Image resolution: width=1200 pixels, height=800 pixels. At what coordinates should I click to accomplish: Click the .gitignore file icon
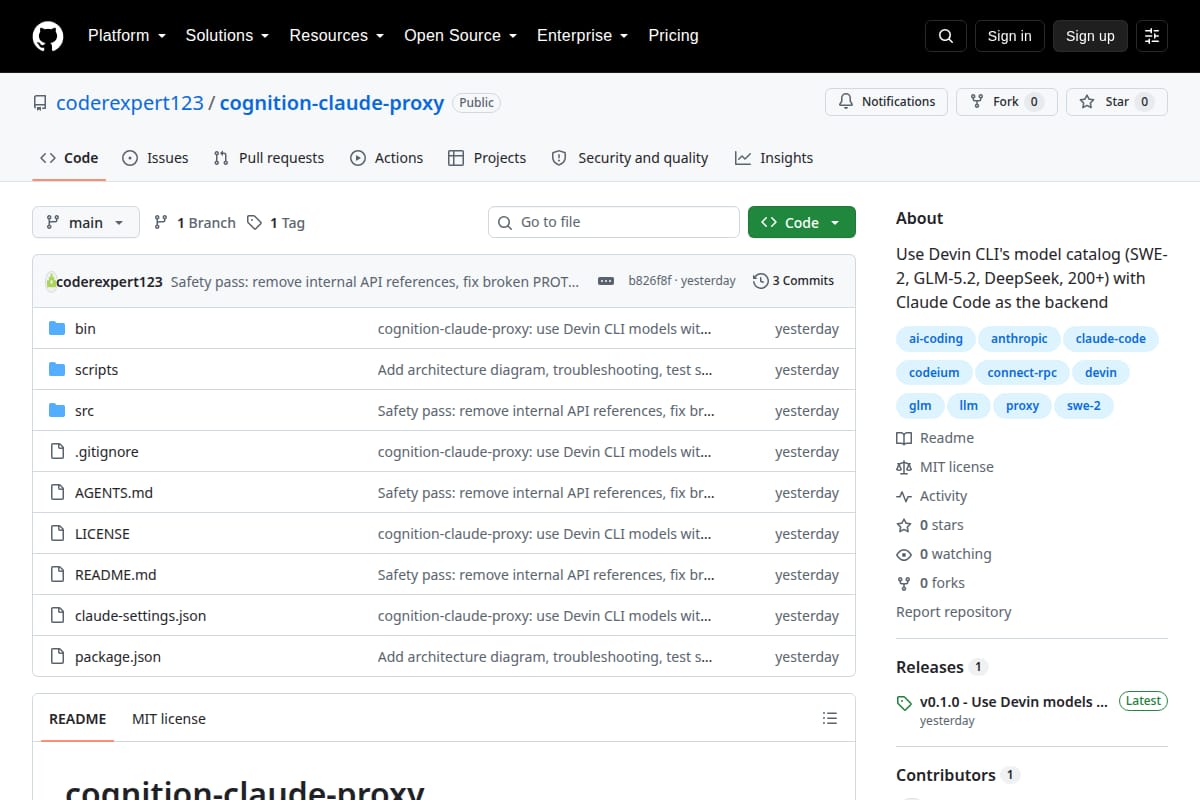tap(57, 452)
